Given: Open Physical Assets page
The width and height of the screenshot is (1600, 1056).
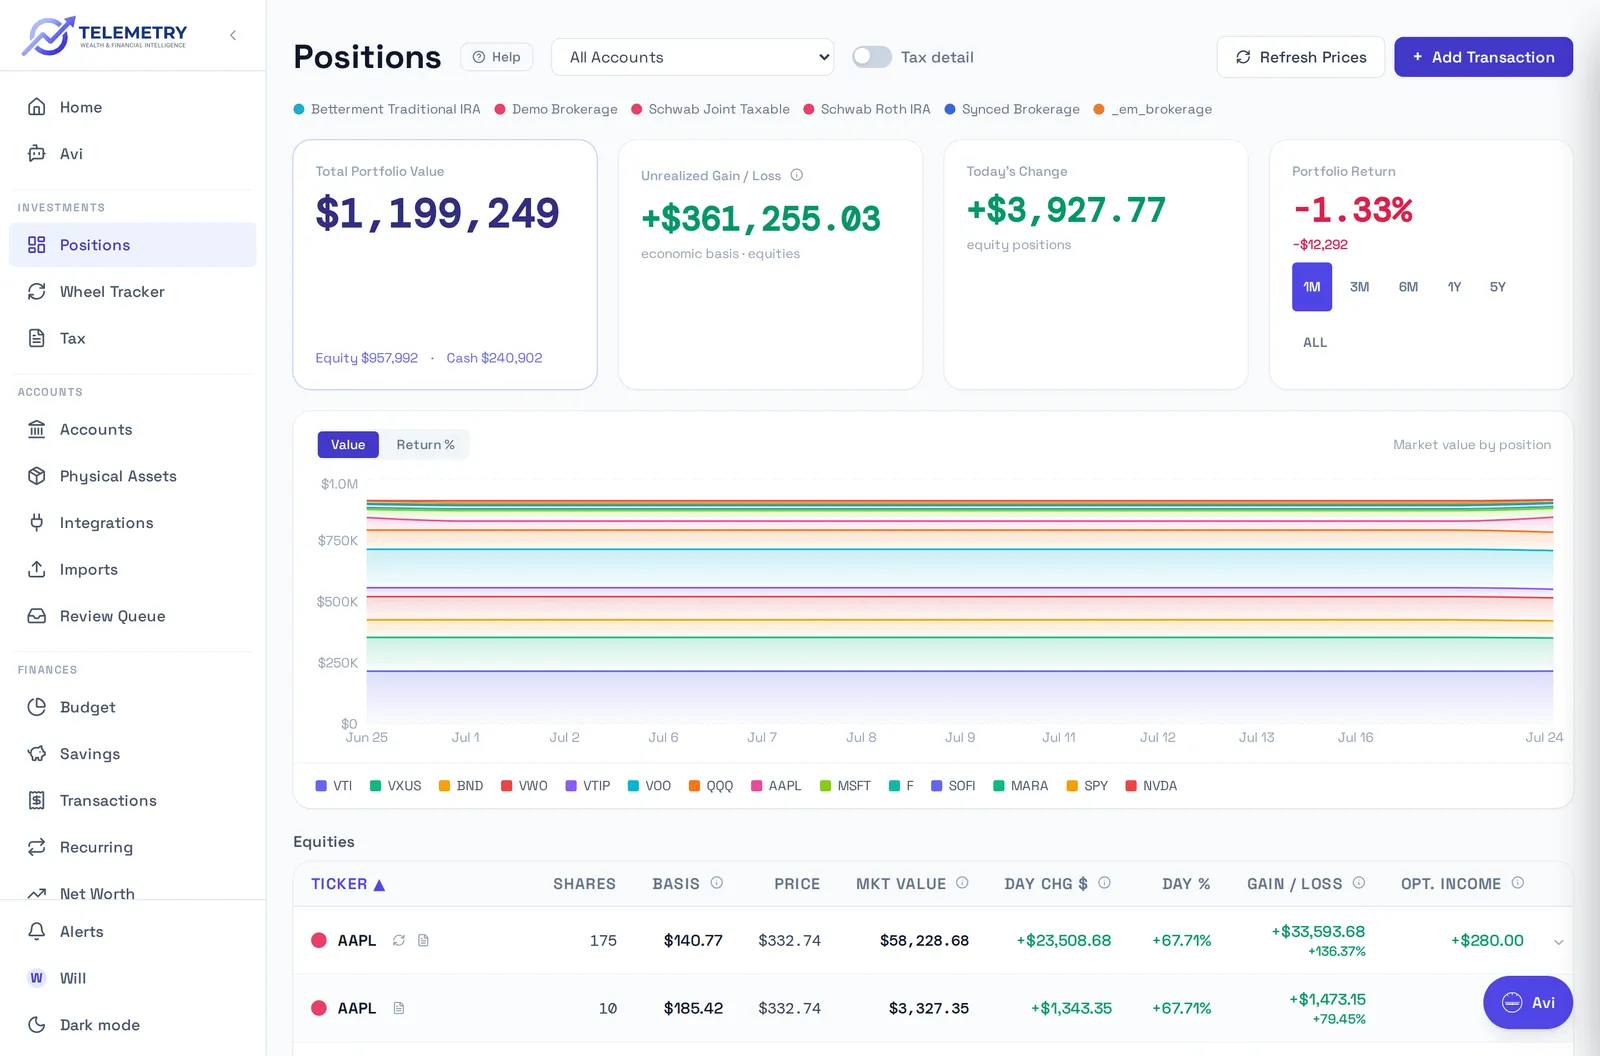Looking at the screenshot, I should click(132, 476).
